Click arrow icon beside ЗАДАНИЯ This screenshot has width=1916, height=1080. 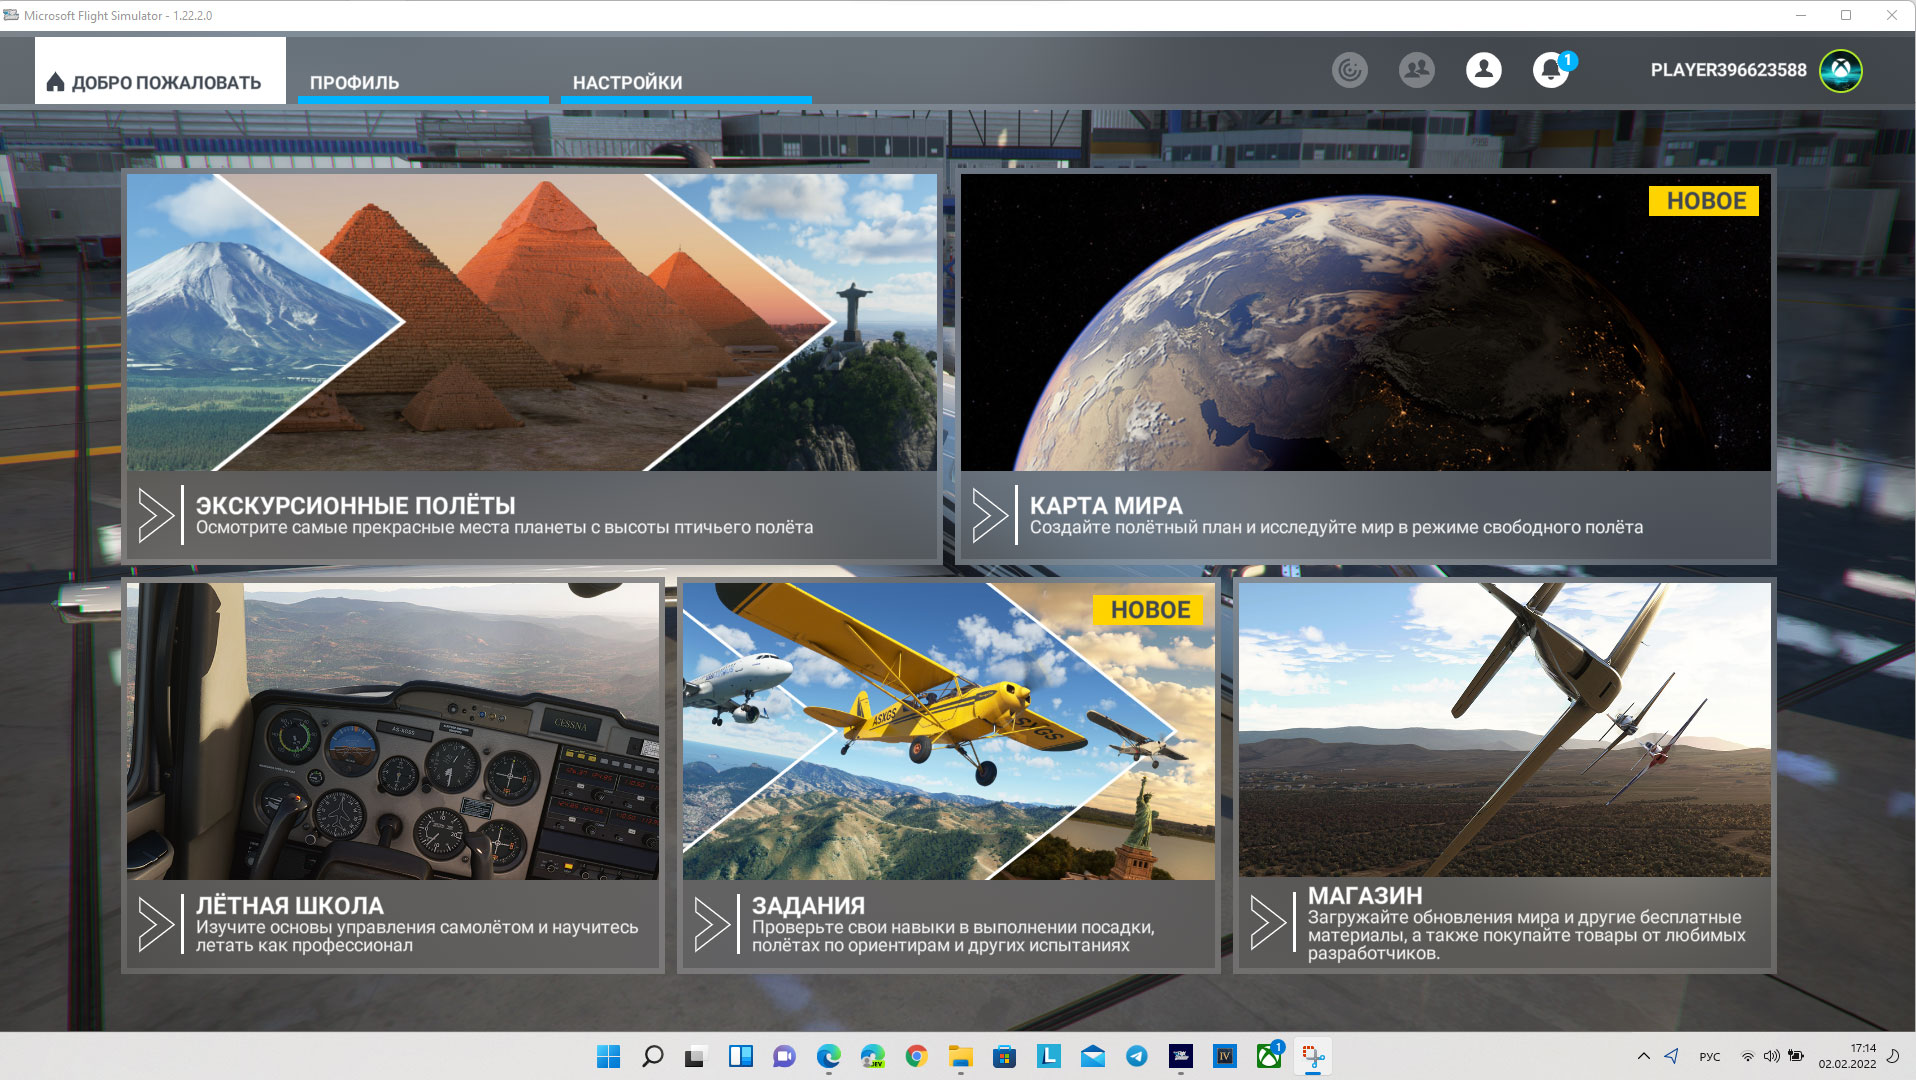click(712, 924)
